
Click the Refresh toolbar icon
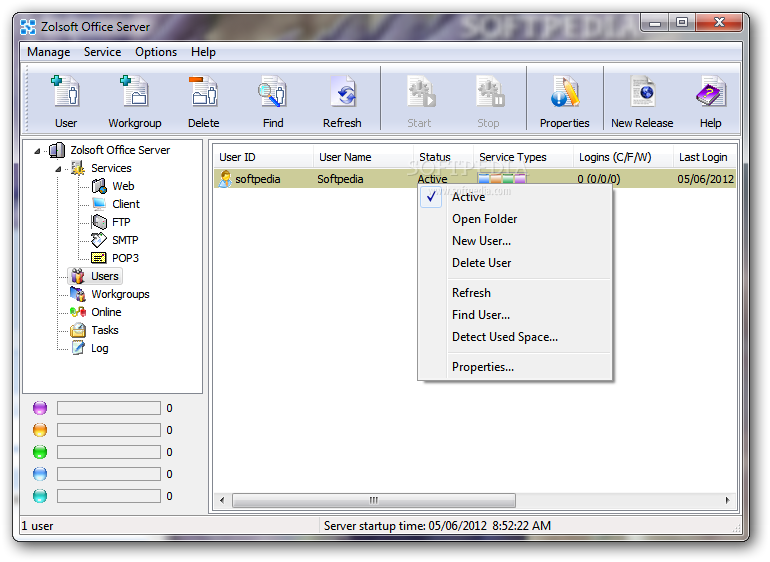click(x=342, y=91)
